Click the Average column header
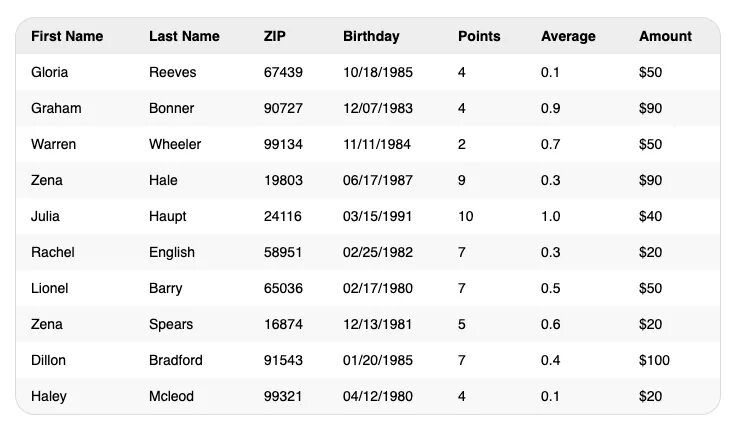Image resolution: width=737 pixels, height=432 pixels. pos(568,36)
